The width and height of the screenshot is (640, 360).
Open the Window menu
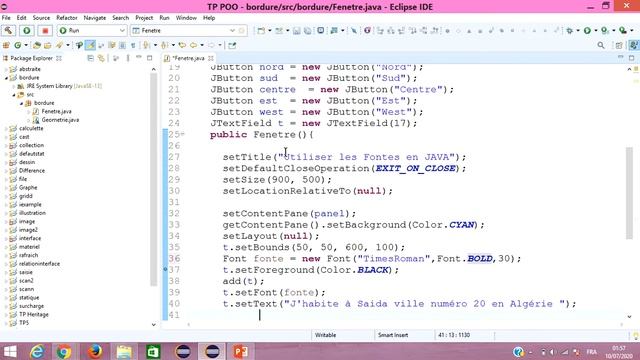point(186,18)
